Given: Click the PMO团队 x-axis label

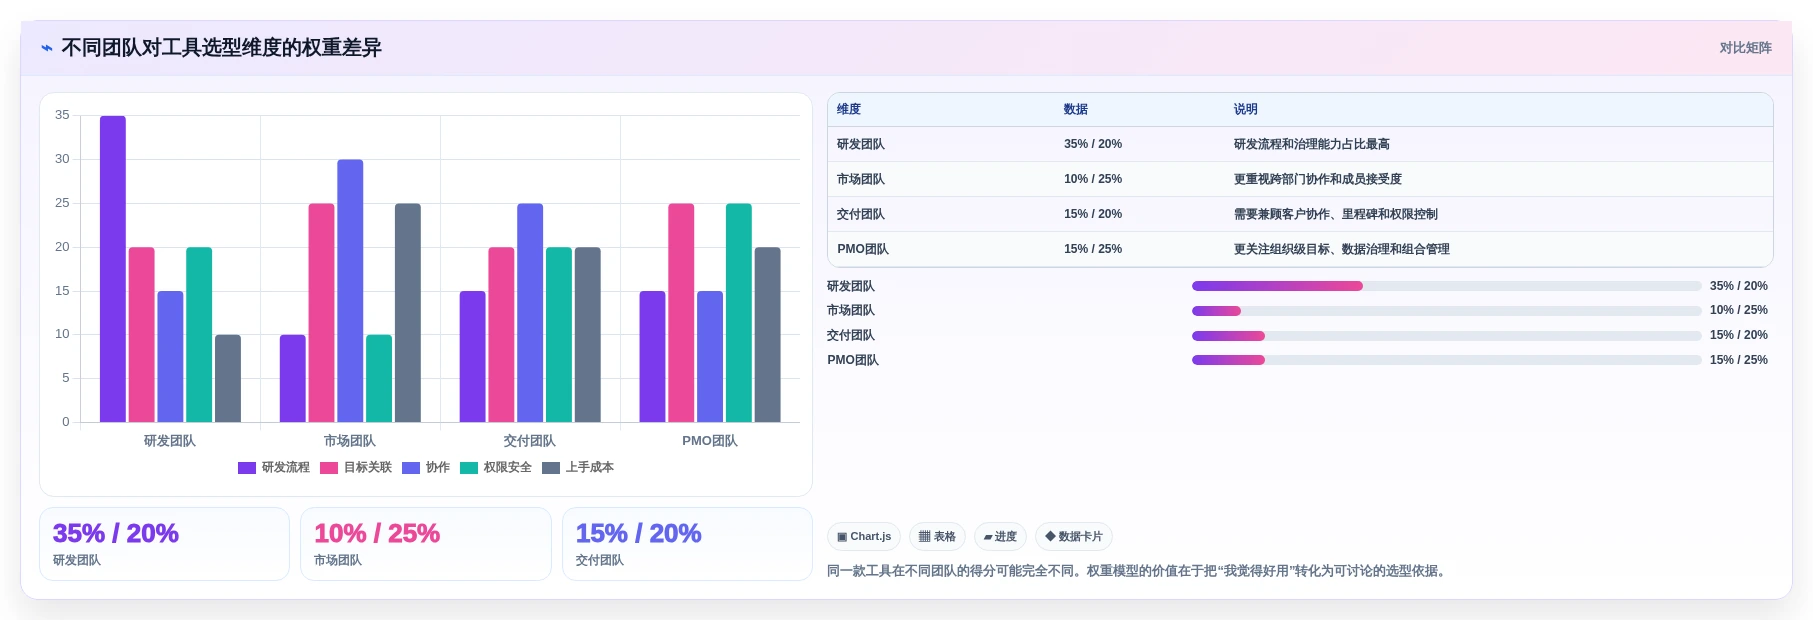Looking at the screenshot, I should [710, 441].
